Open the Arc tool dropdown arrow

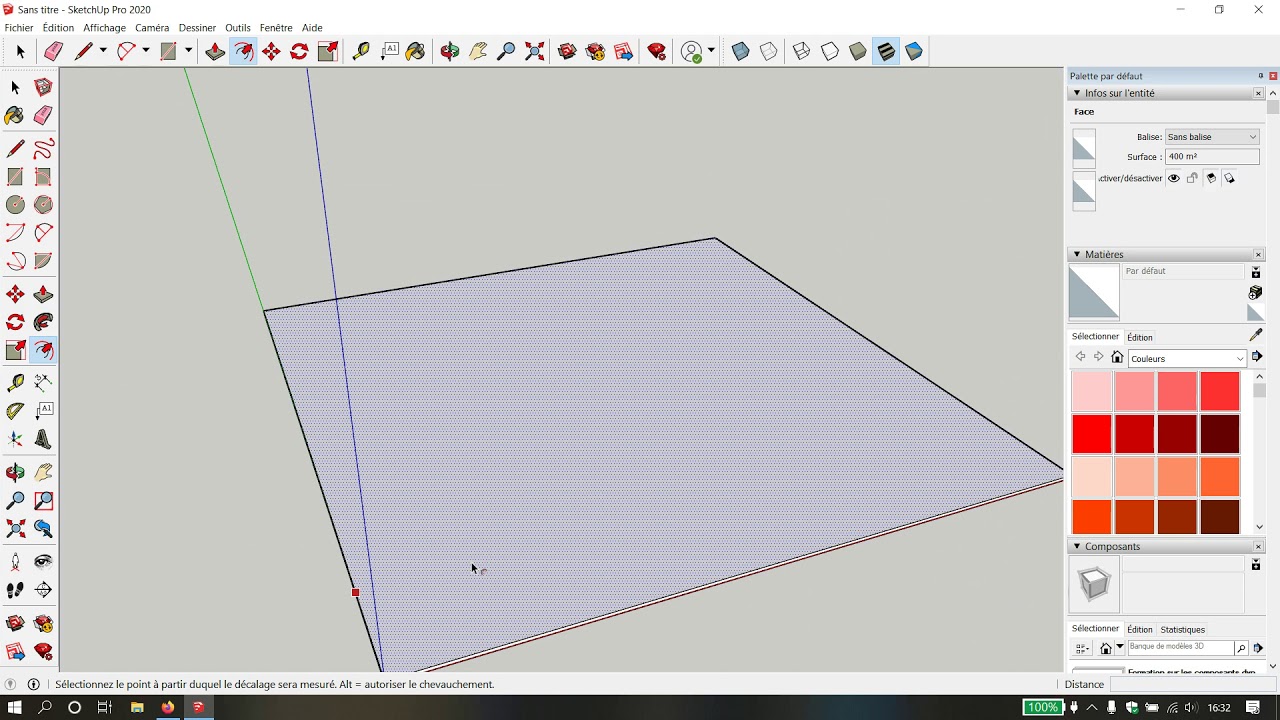pyautogui.click(x=146, y=51)
